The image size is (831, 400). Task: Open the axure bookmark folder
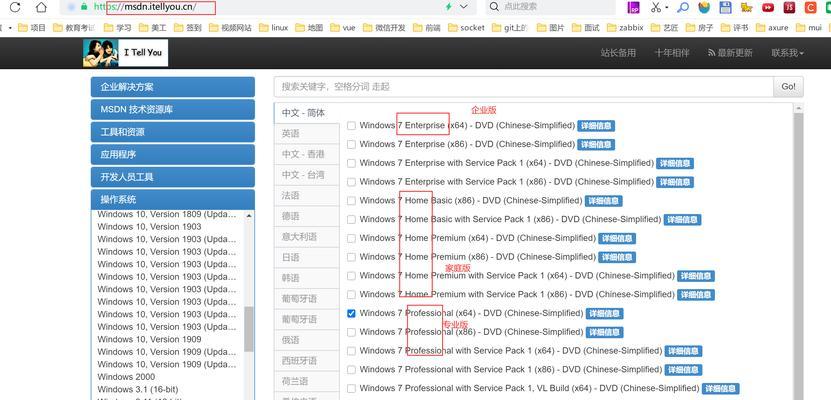point(772,28)
